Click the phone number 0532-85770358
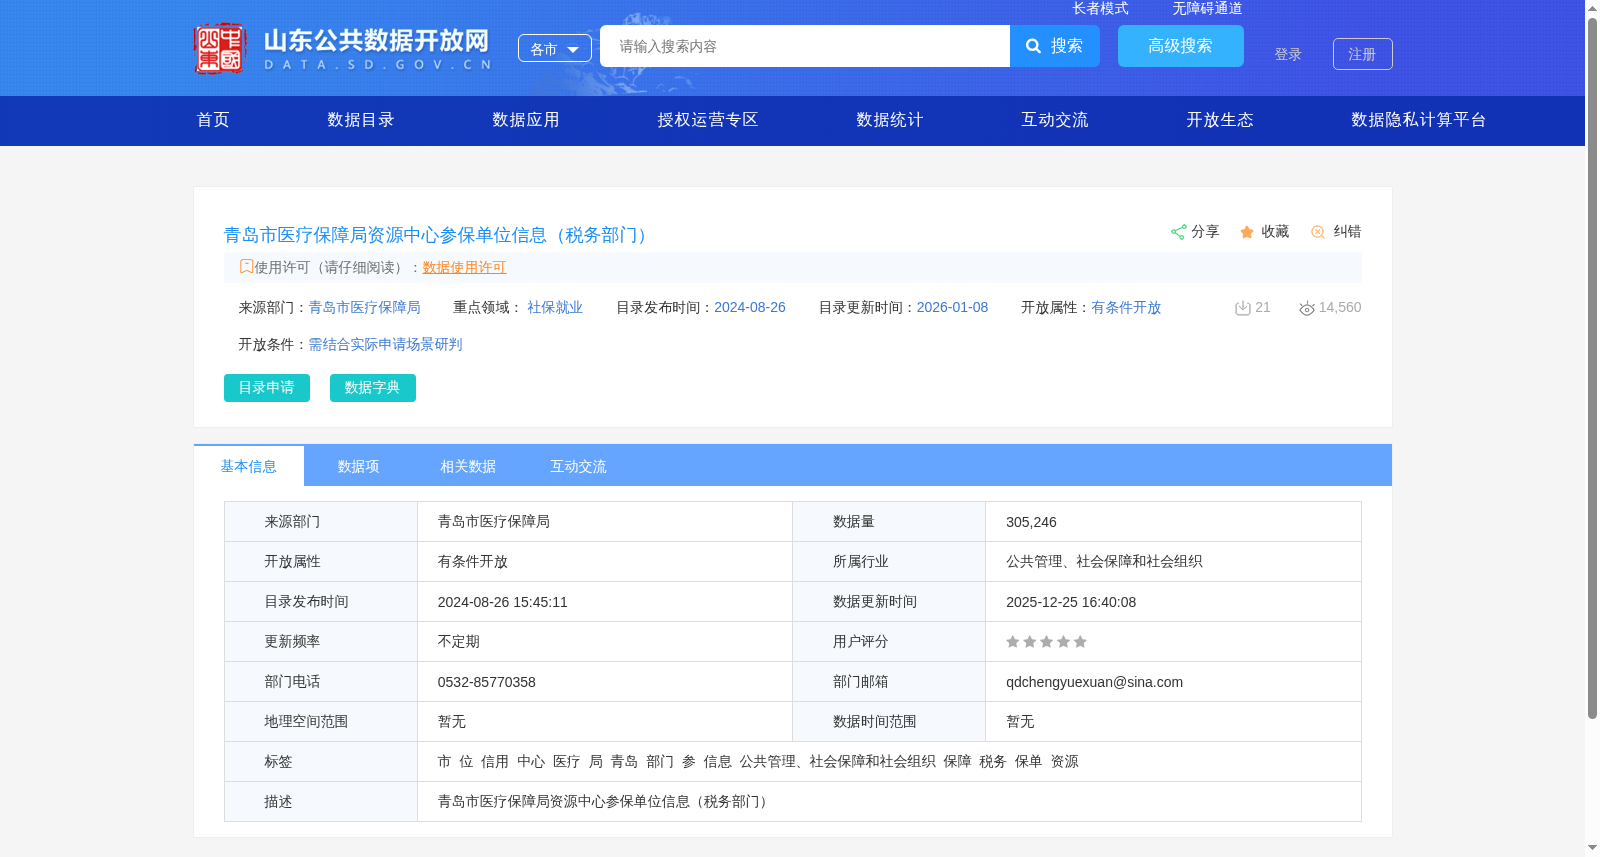Image resolution: width=1600 pixels, height=857 pixels. 487,682
